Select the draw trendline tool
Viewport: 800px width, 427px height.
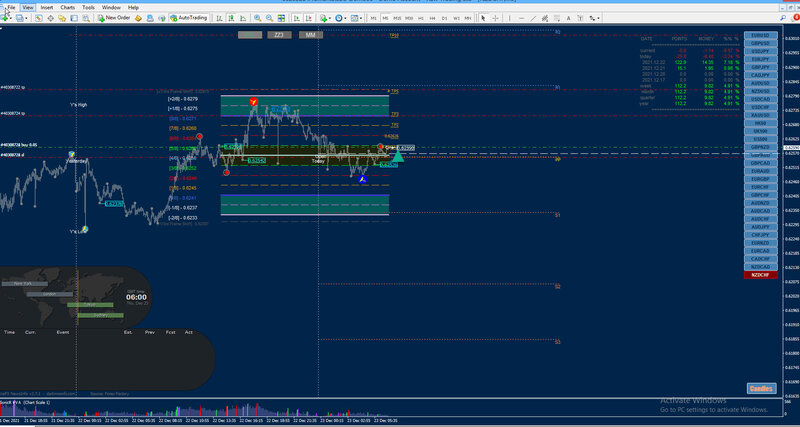533,18
